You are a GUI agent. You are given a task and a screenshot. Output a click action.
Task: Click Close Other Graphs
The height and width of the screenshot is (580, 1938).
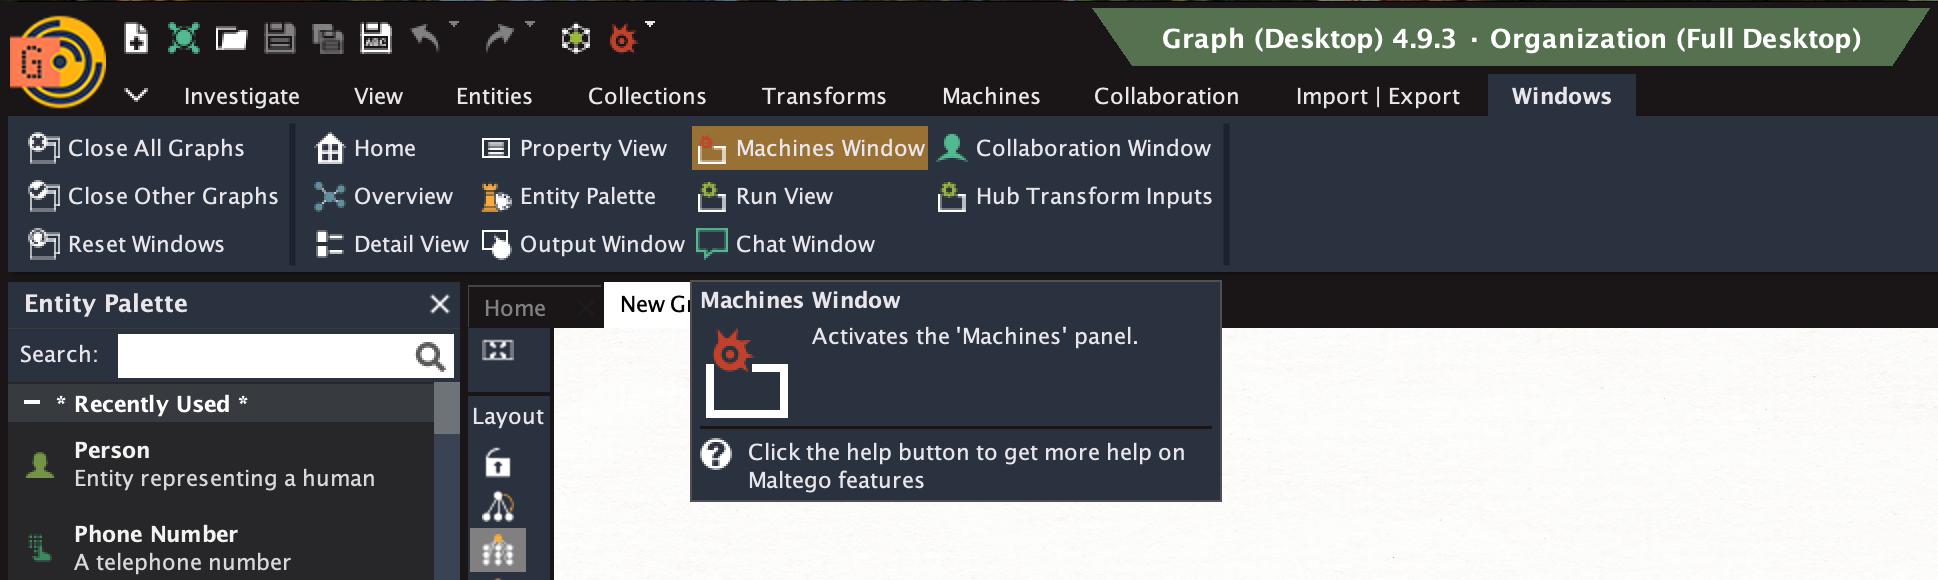[x=153, y=196]
